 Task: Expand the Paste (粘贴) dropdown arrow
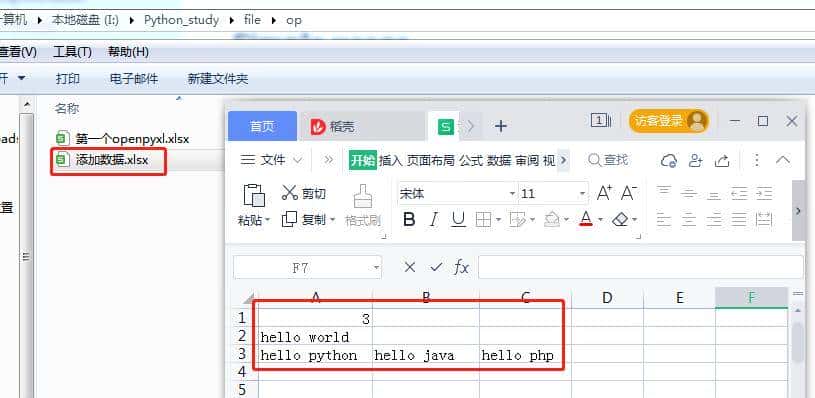pyautogui.click(x=268, y=220)
